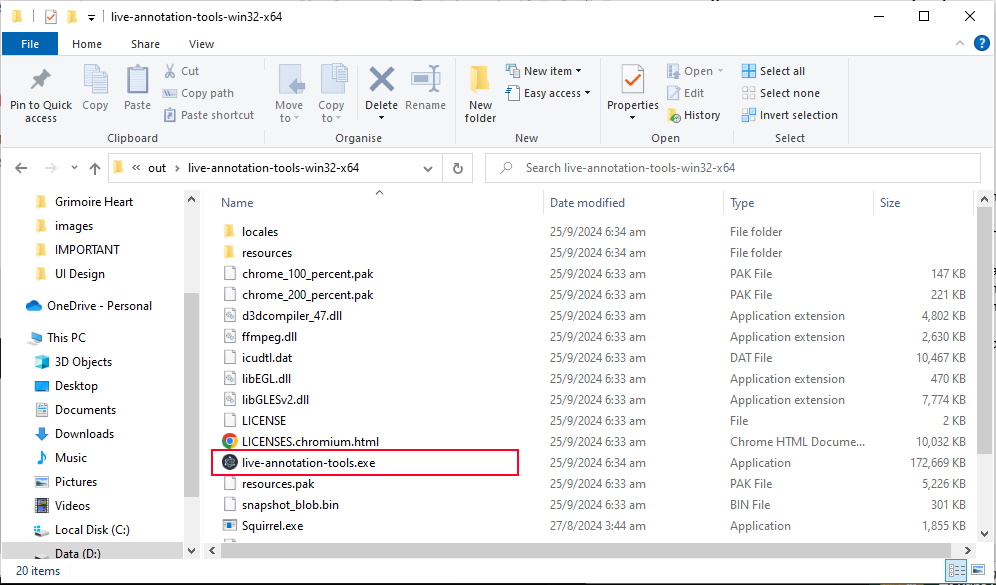Select Local Disk (C:) in sidebar
This screenshot has width=996, height=585.
pyautogui.click(x=92, y=530)
